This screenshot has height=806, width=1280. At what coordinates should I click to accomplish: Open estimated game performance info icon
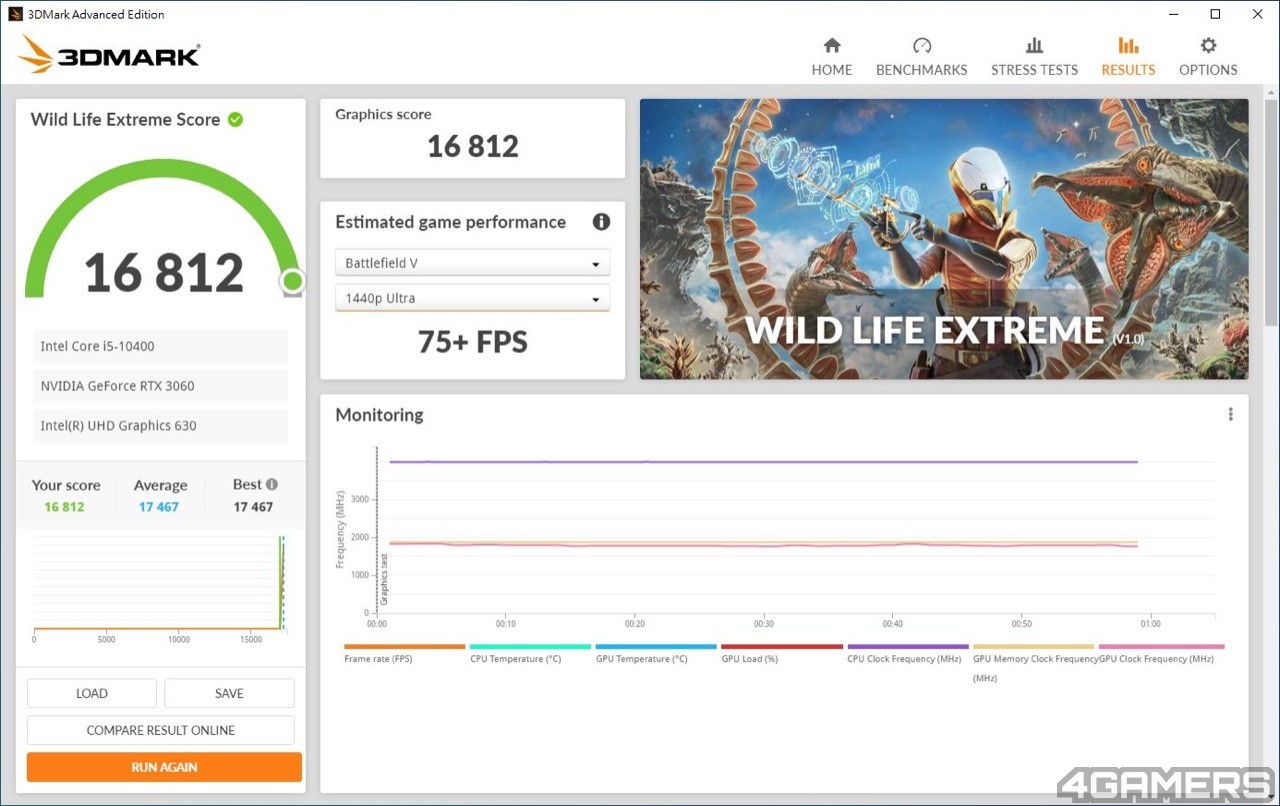tap(601, 222)
